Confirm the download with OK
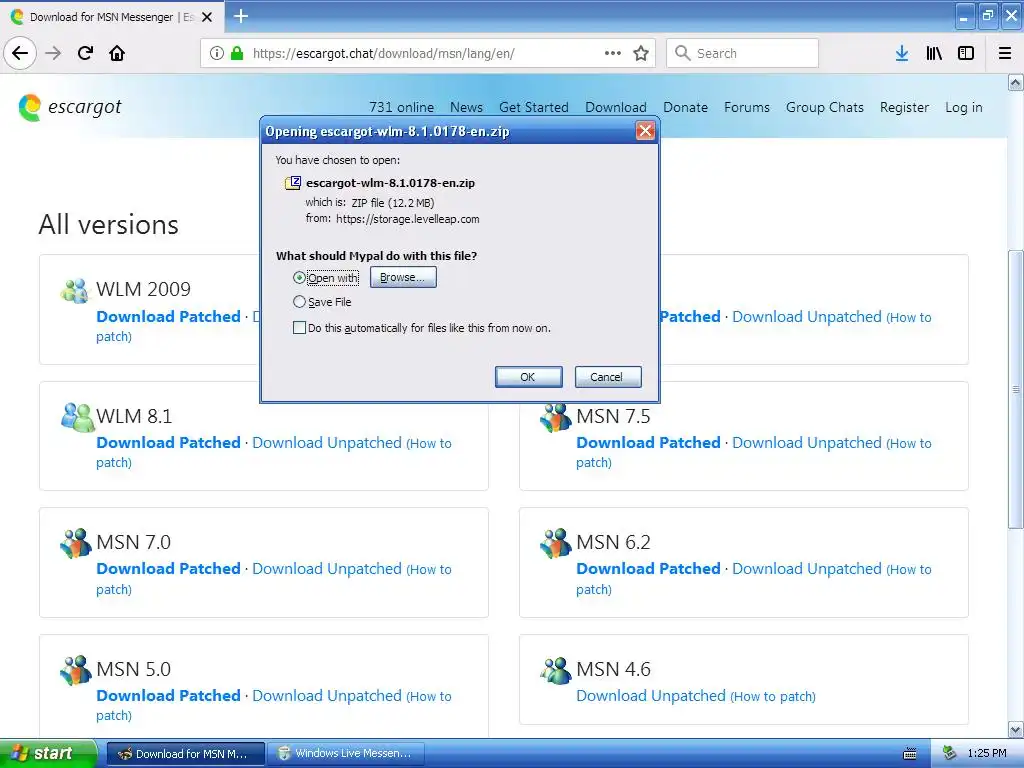Viewport: 1024px width, 768px height. pos(528,377)
